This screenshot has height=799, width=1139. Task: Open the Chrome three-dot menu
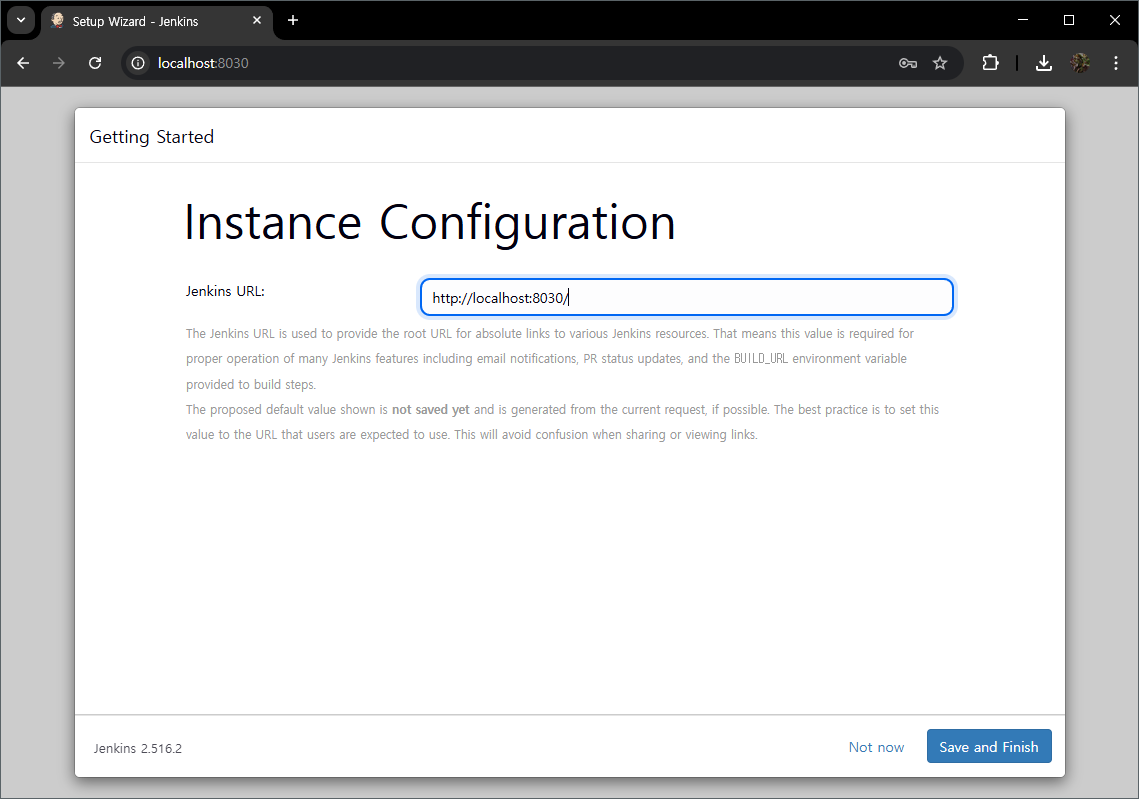point(1116,63)
